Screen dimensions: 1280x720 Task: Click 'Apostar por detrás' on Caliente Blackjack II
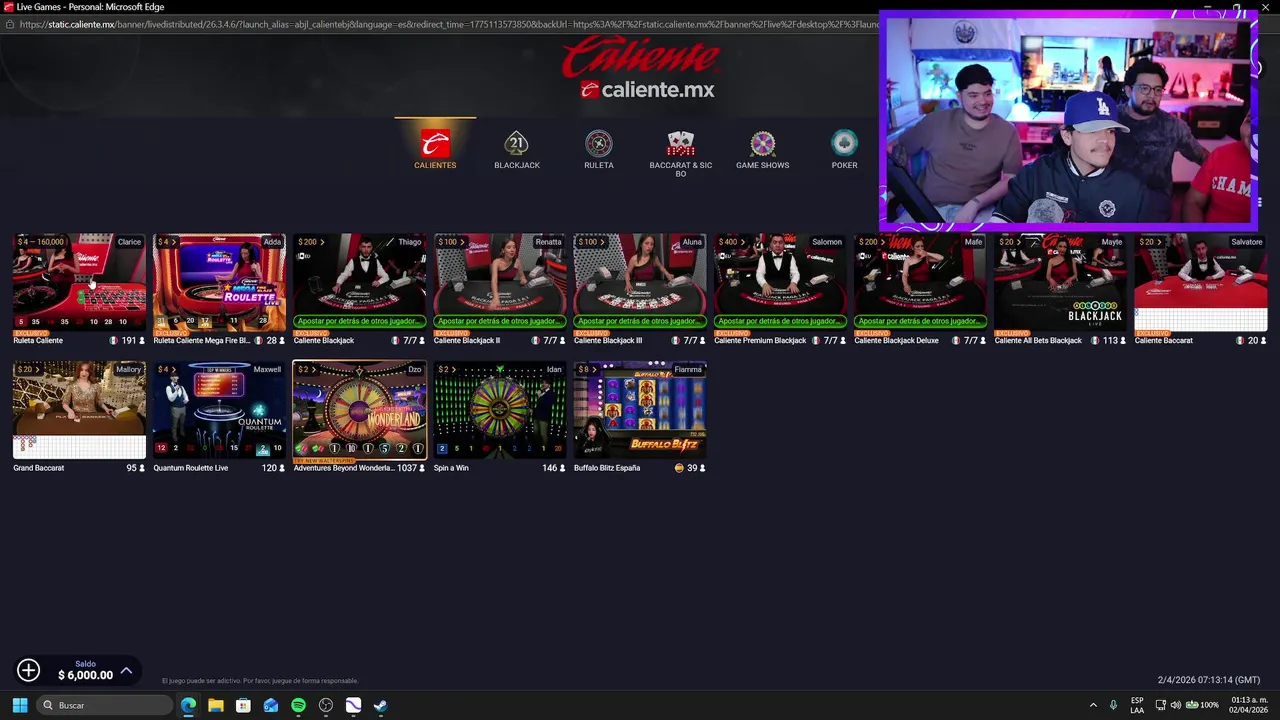pos(499,321)
